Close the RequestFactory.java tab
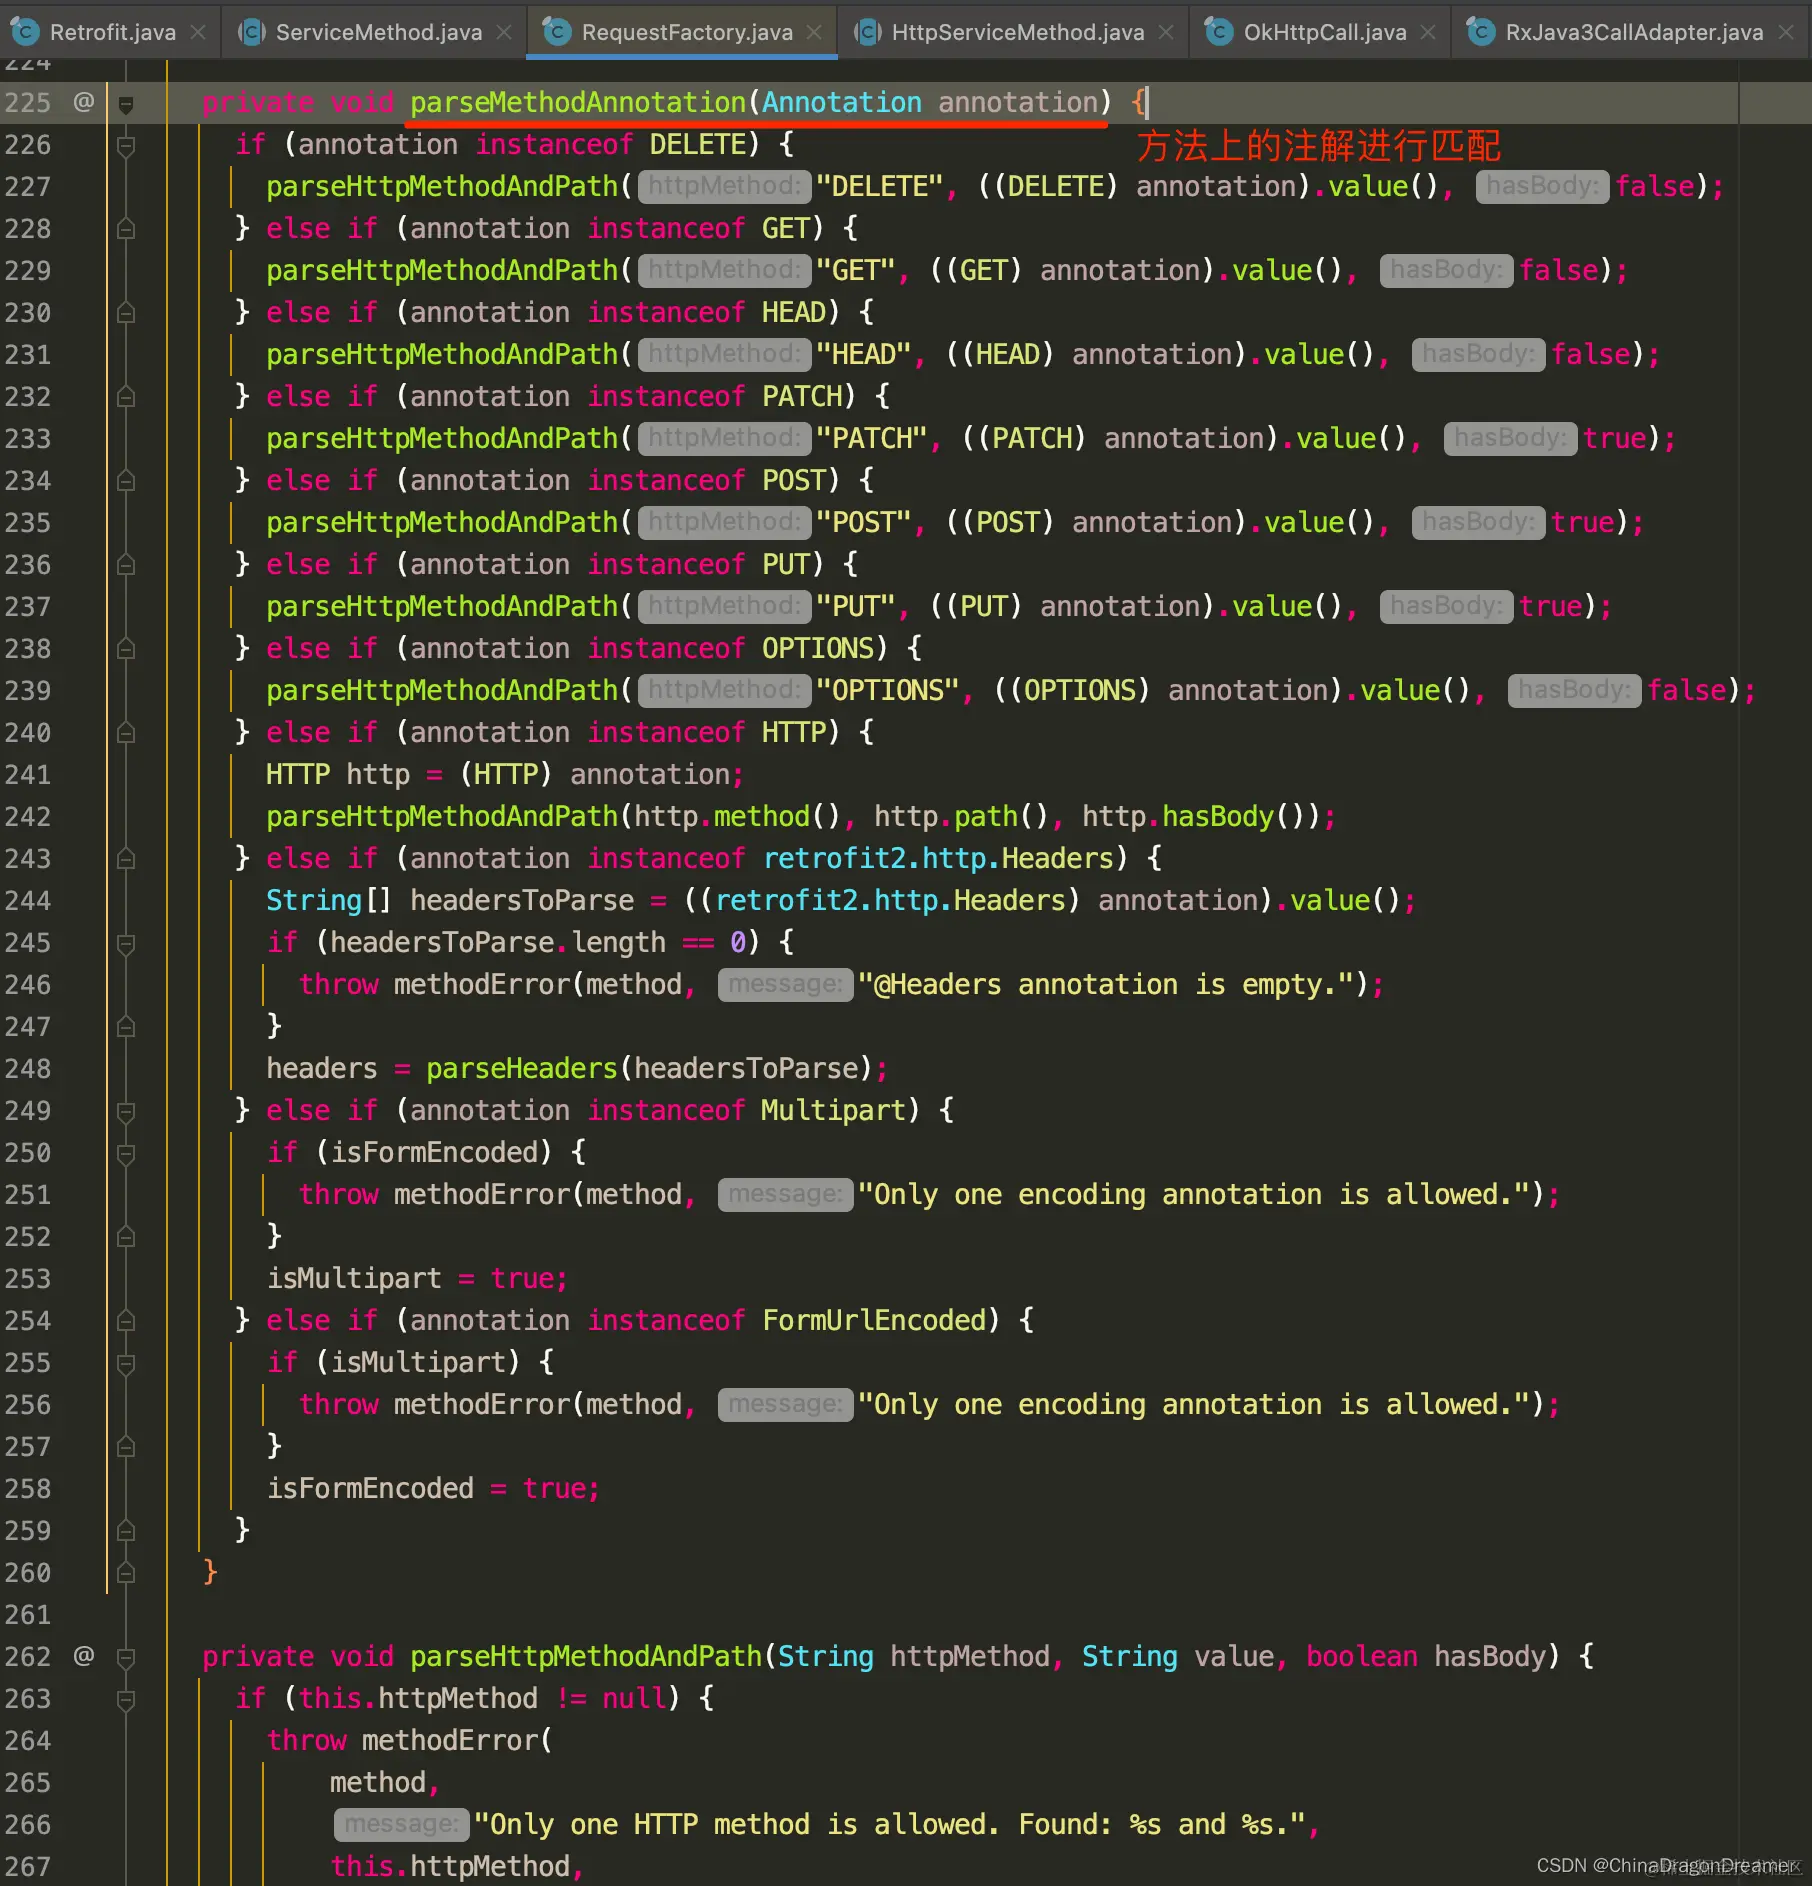Viewport: 1812px width, 1886px height. (x=814, y=32)
